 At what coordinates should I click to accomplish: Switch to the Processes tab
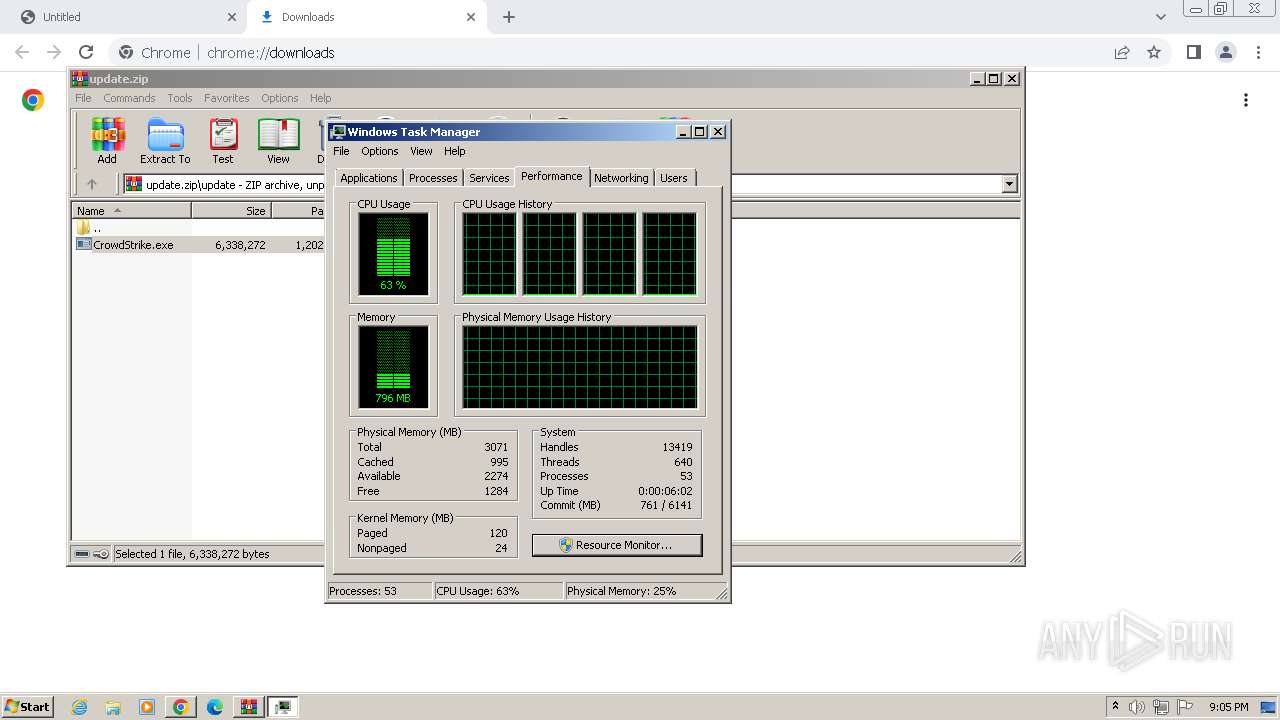(433, 178)
